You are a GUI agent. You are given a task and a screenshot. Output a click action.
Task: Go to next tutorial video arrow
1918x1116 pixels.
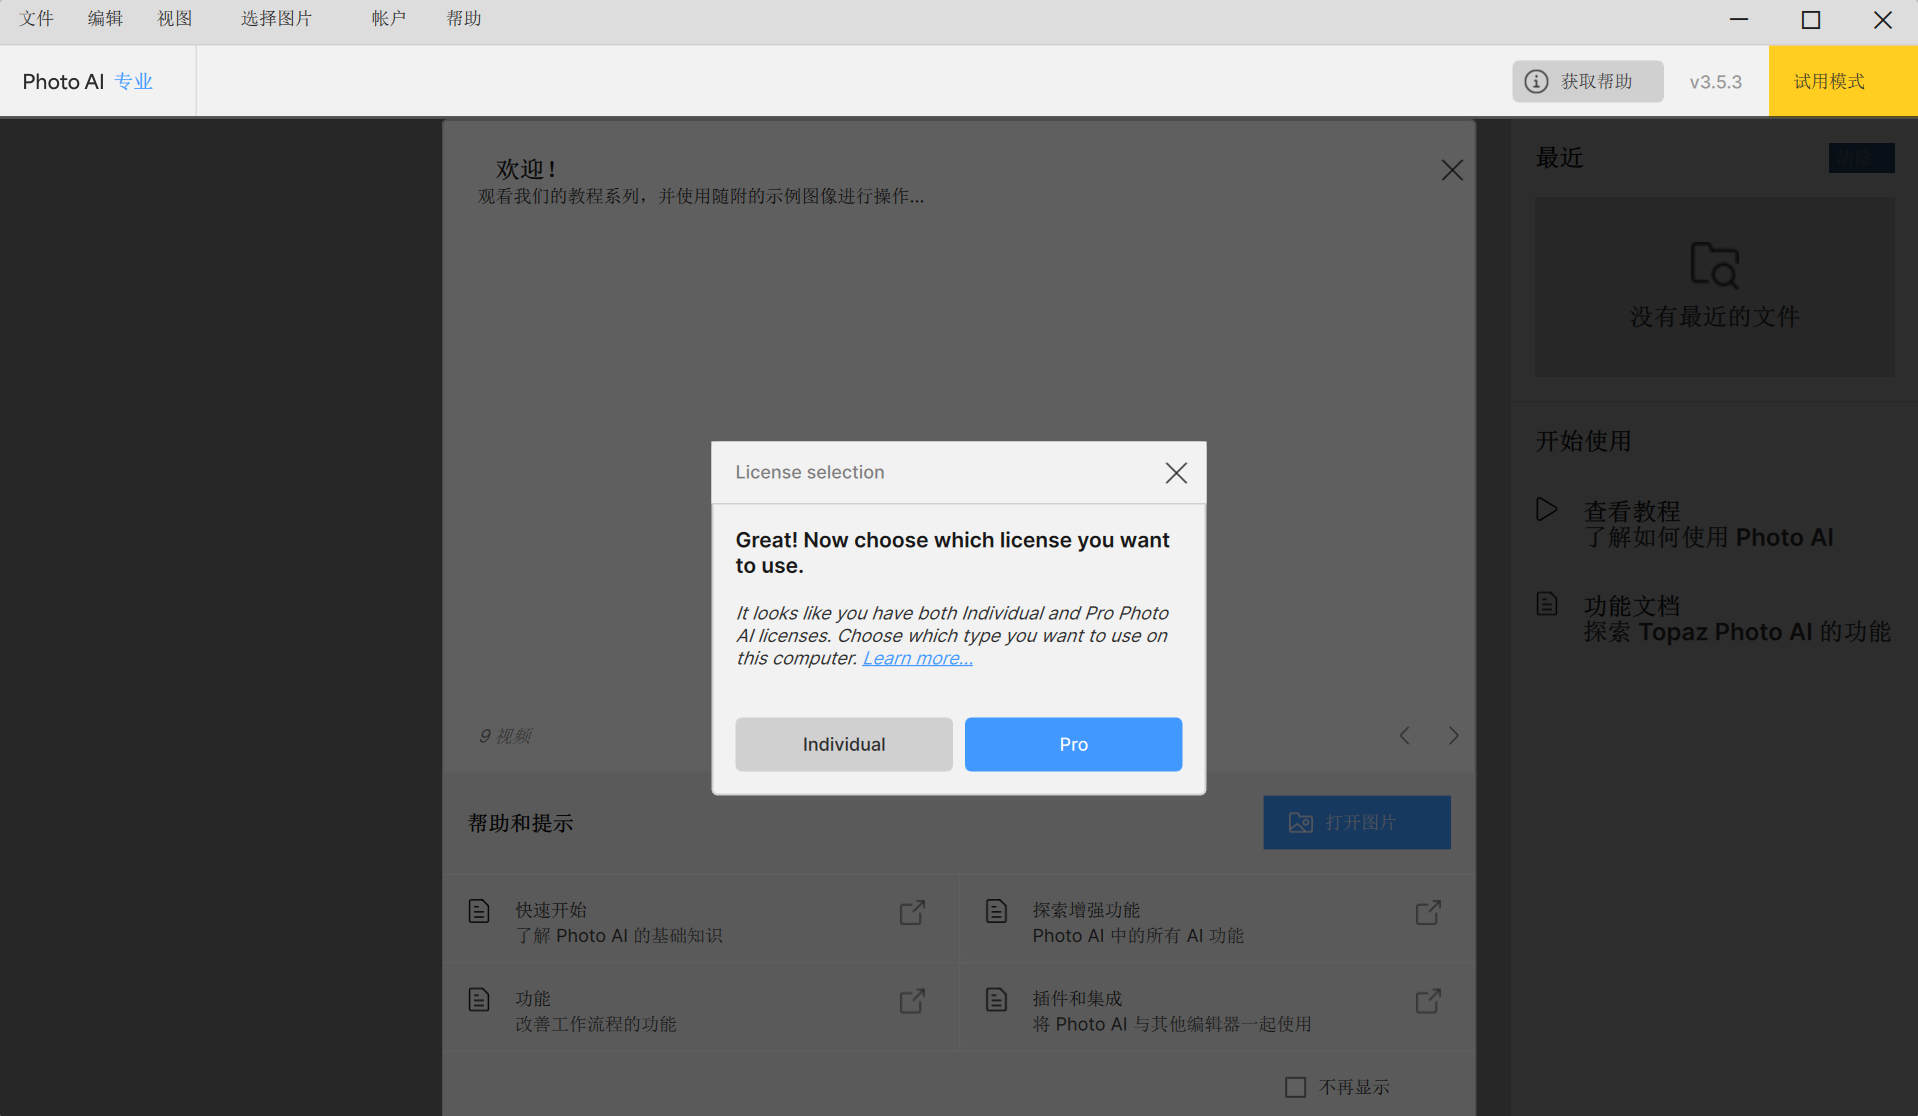point(1453,736)
